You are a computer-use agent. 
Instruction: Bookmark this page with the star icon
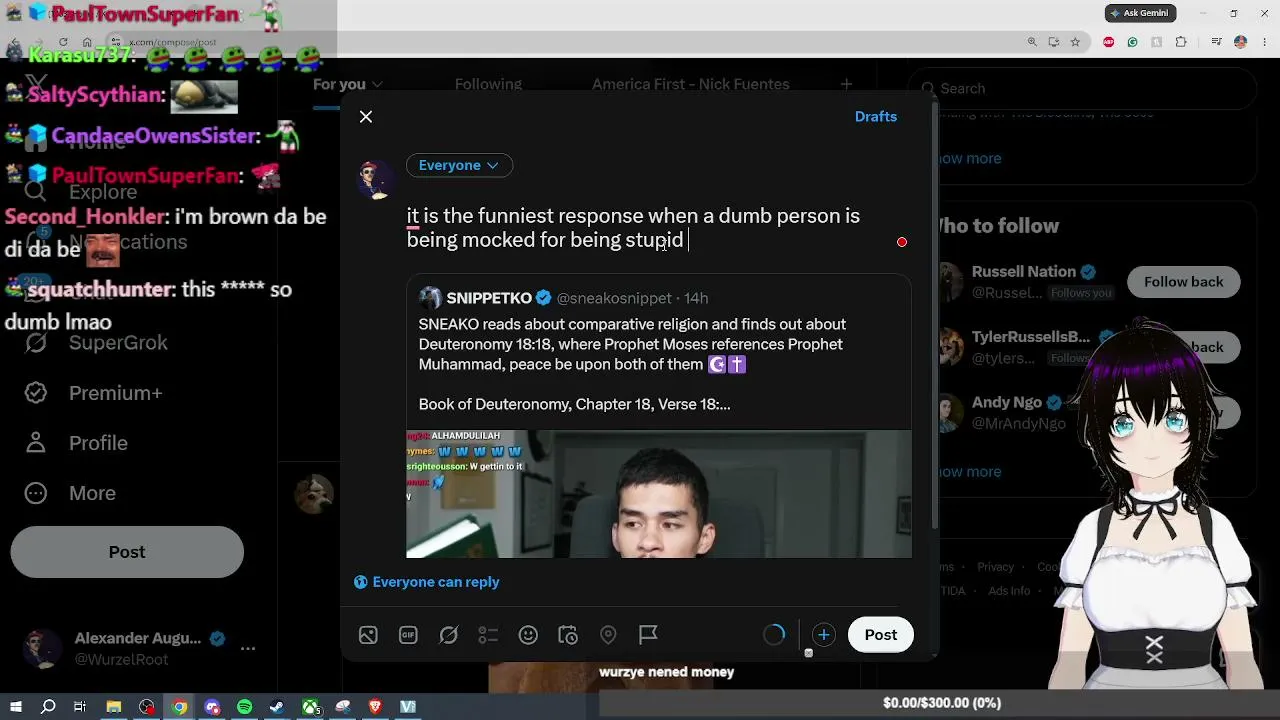point(1075,42)
